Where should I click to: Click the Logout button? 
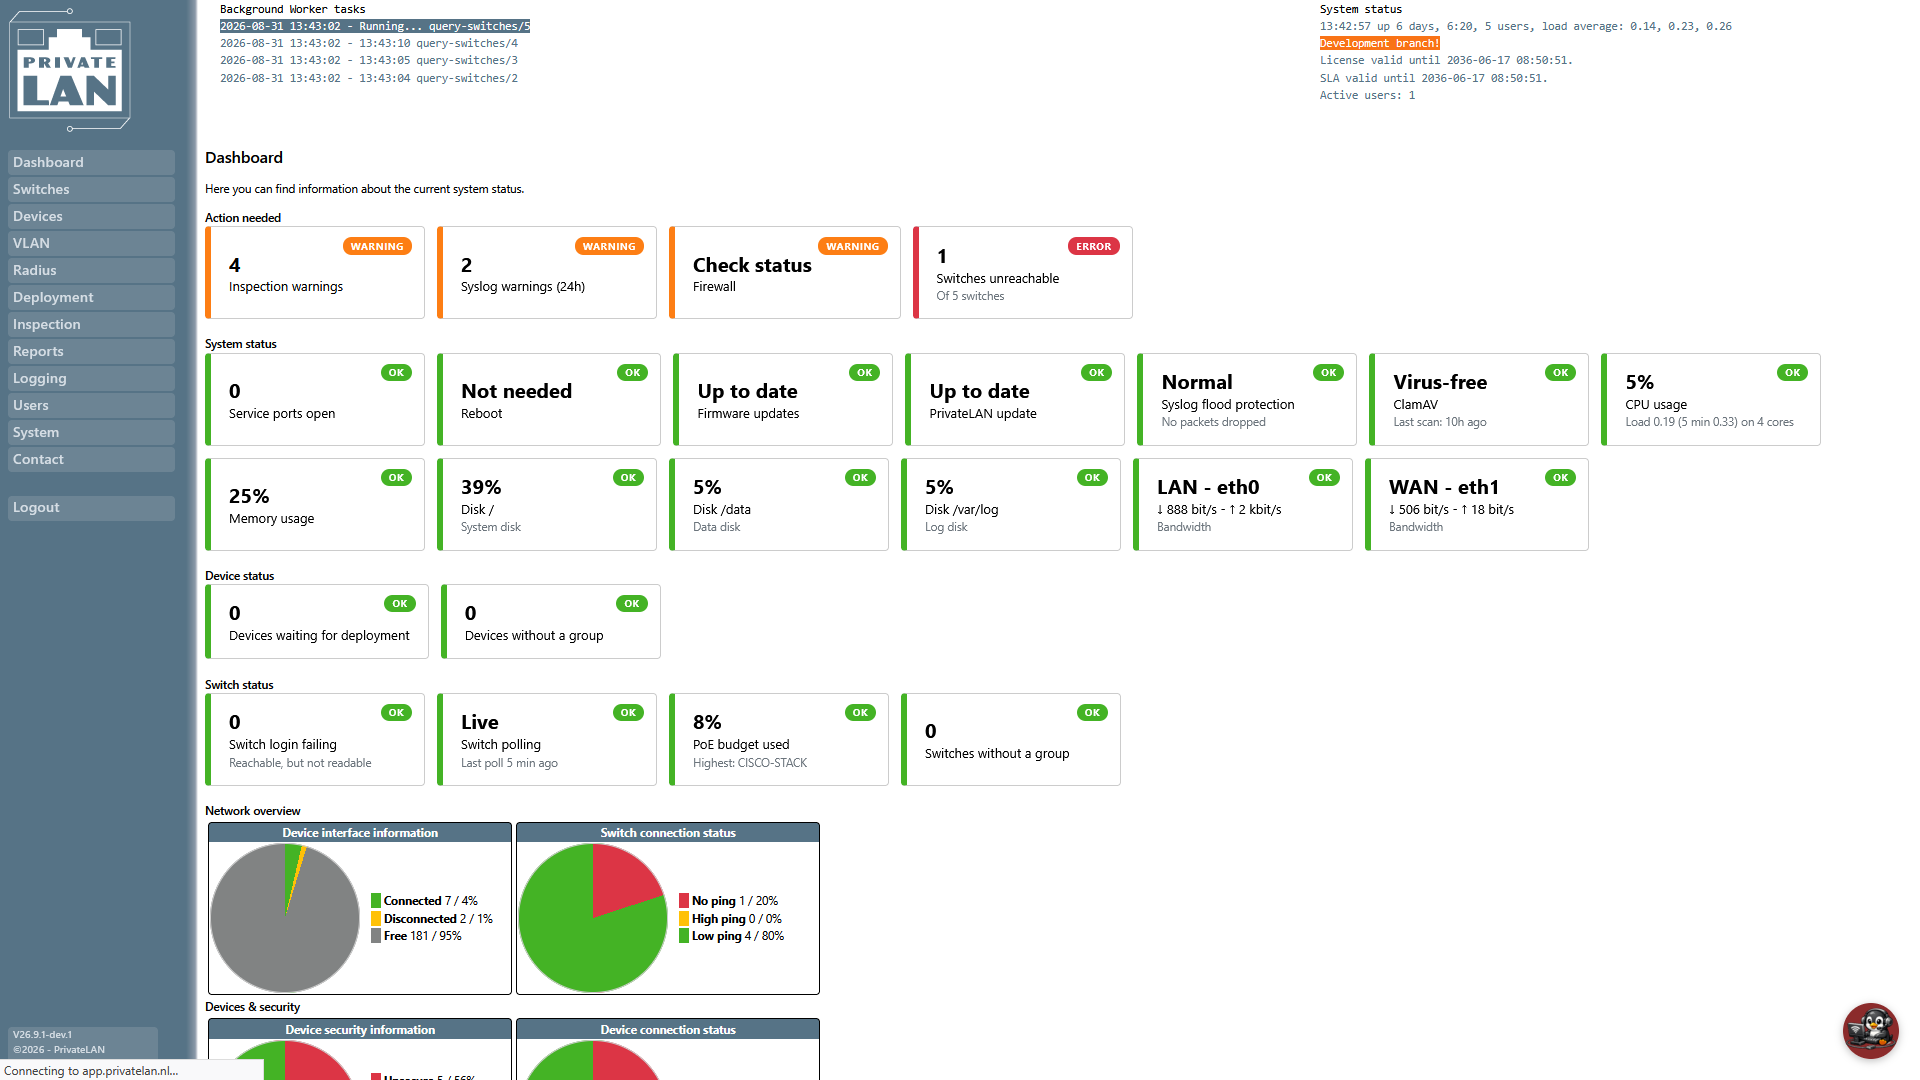click(91, 507)
